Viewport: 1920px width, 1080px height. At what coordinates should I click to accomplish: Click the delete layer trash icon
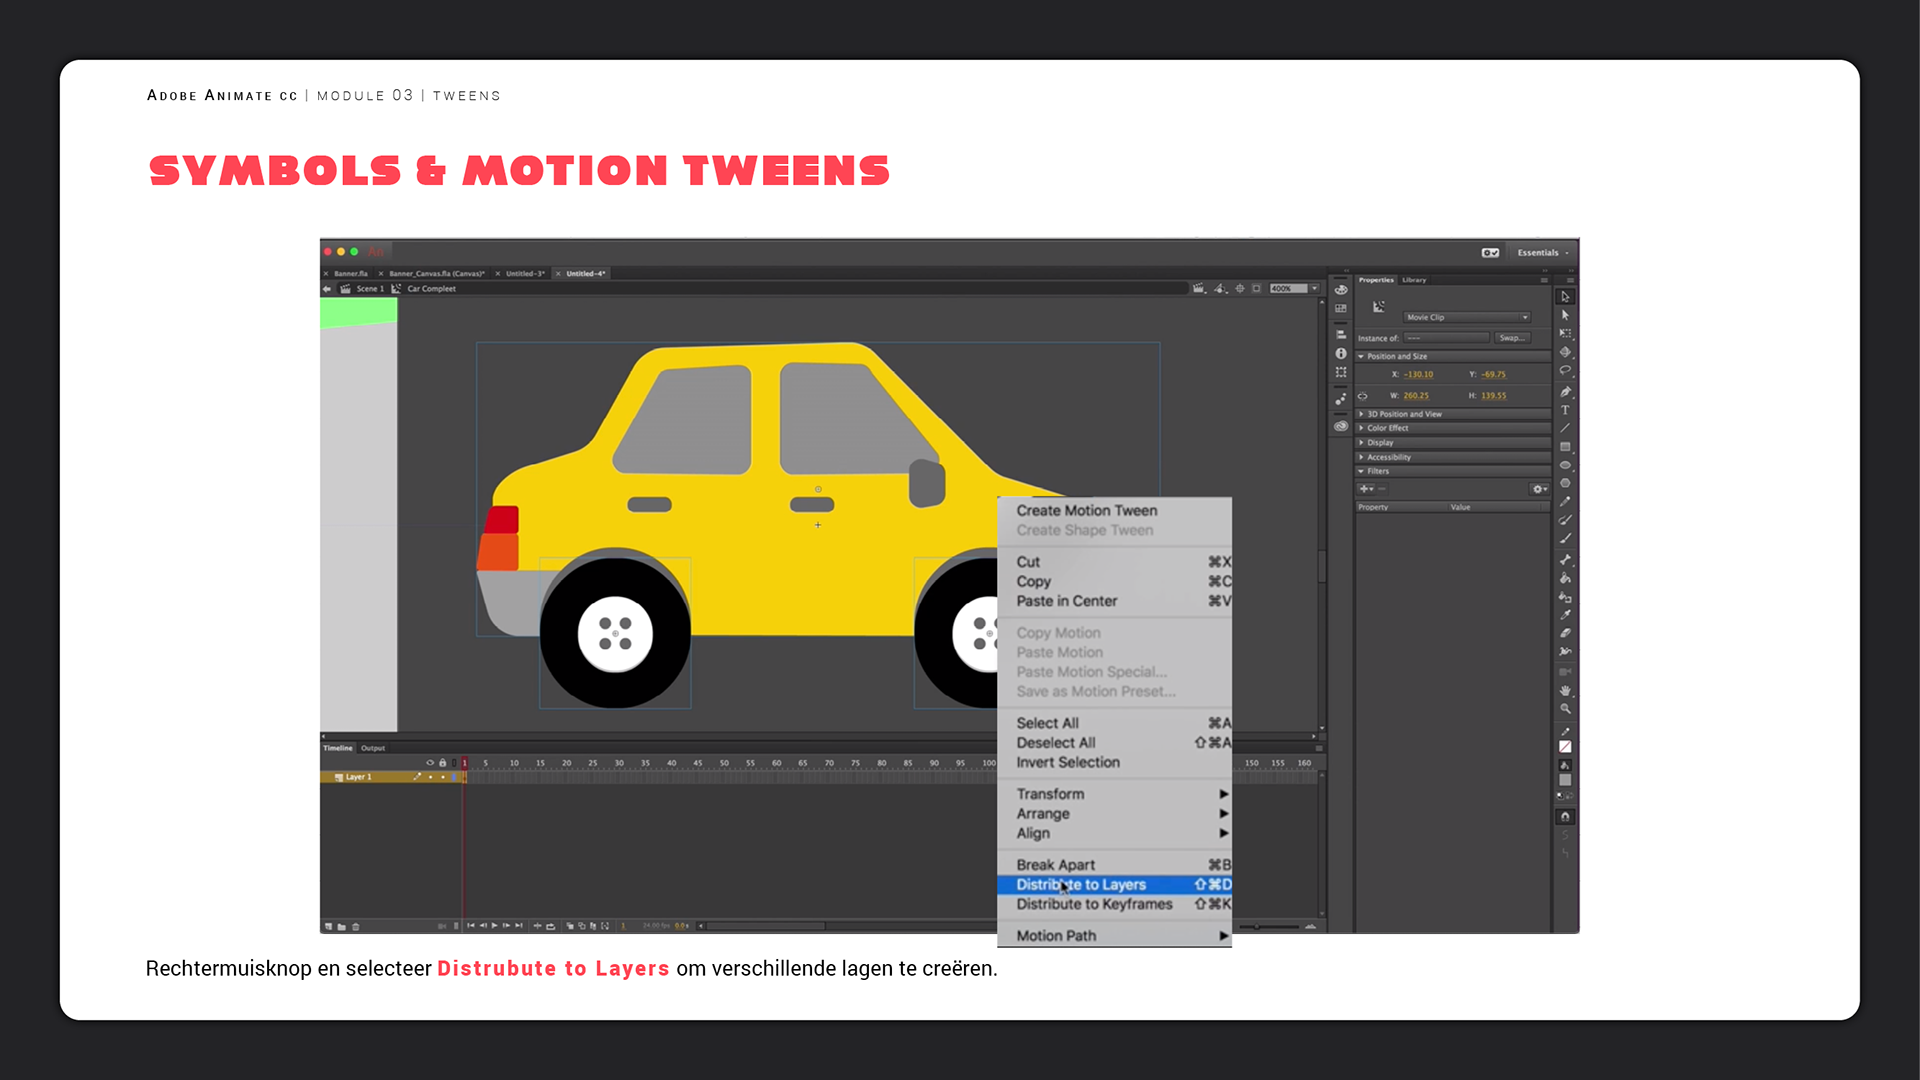[x=356, y=926]
